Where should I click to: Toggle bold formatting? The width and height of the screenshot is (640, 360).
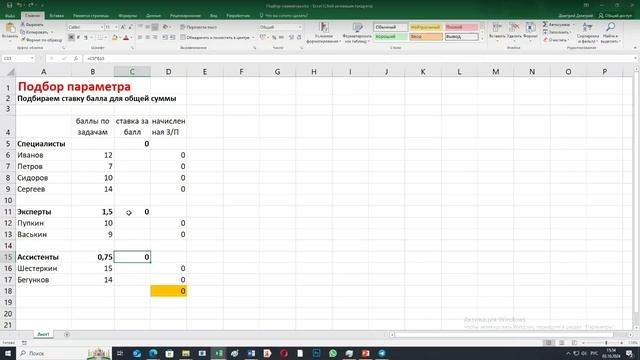71,38
